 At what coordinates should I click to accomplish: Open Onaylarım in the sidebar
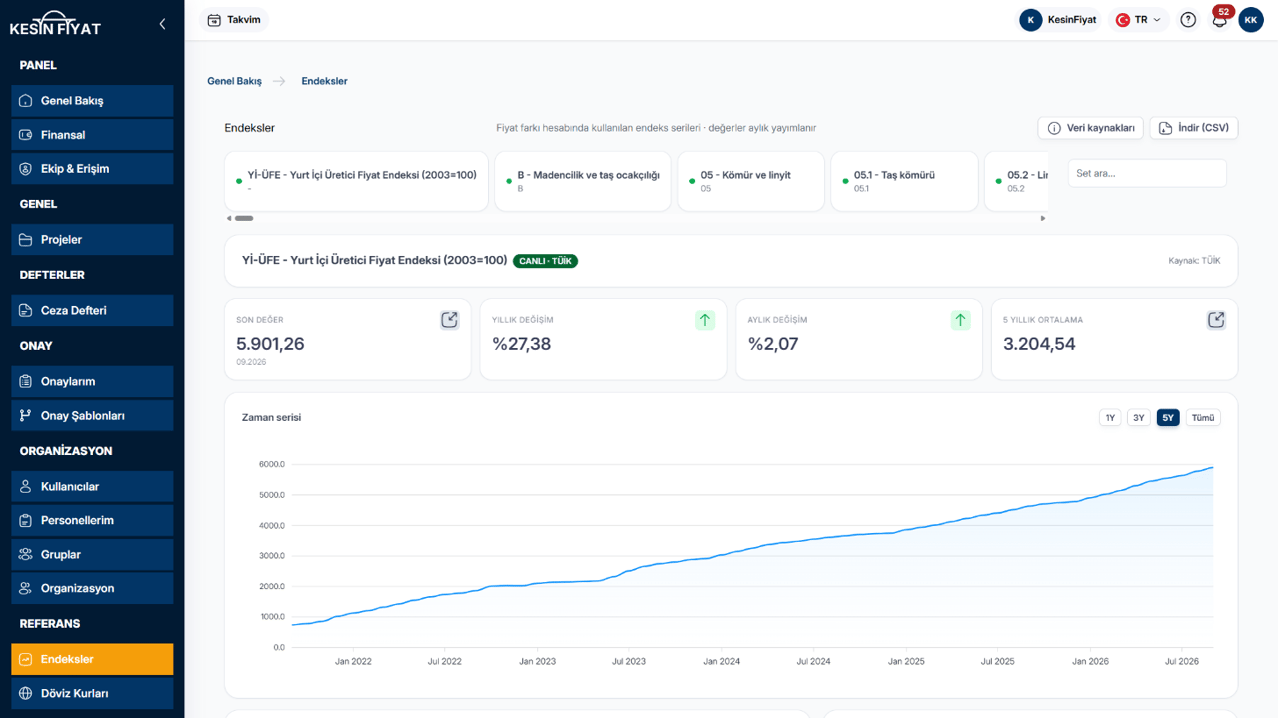92,382
